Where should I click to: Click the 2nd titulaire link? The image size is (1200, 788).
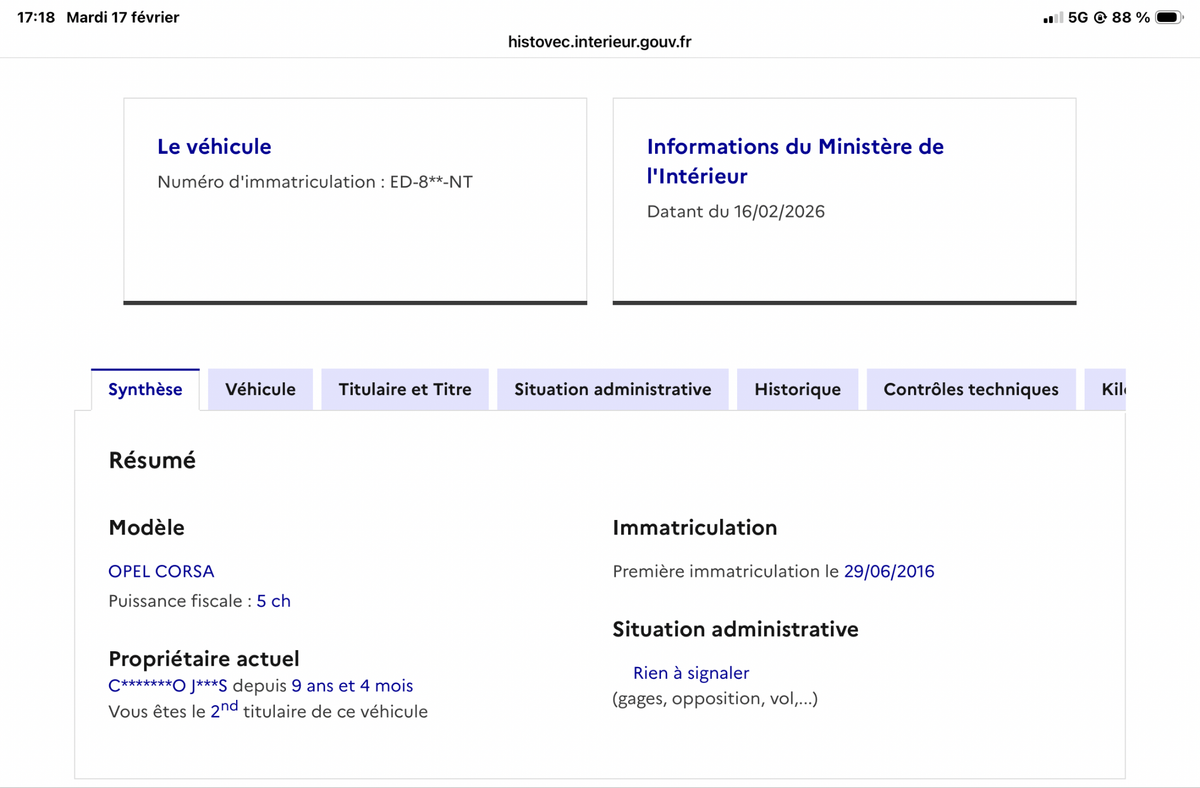(220, 711)
